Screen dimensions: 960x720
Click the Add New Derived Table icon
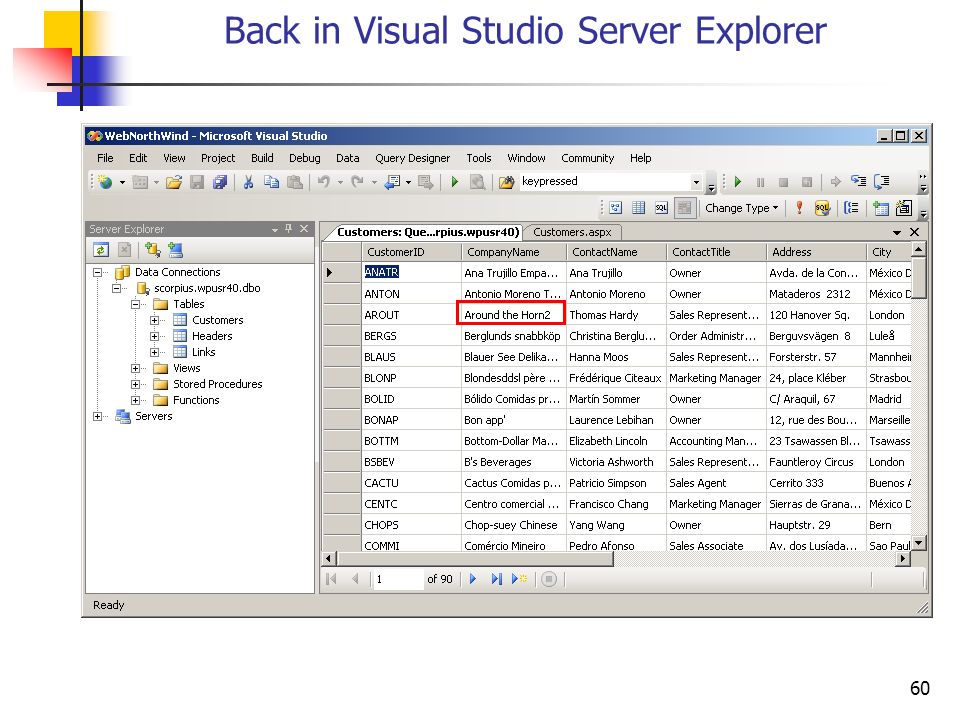pyautogui.click(x=904, y=208)
